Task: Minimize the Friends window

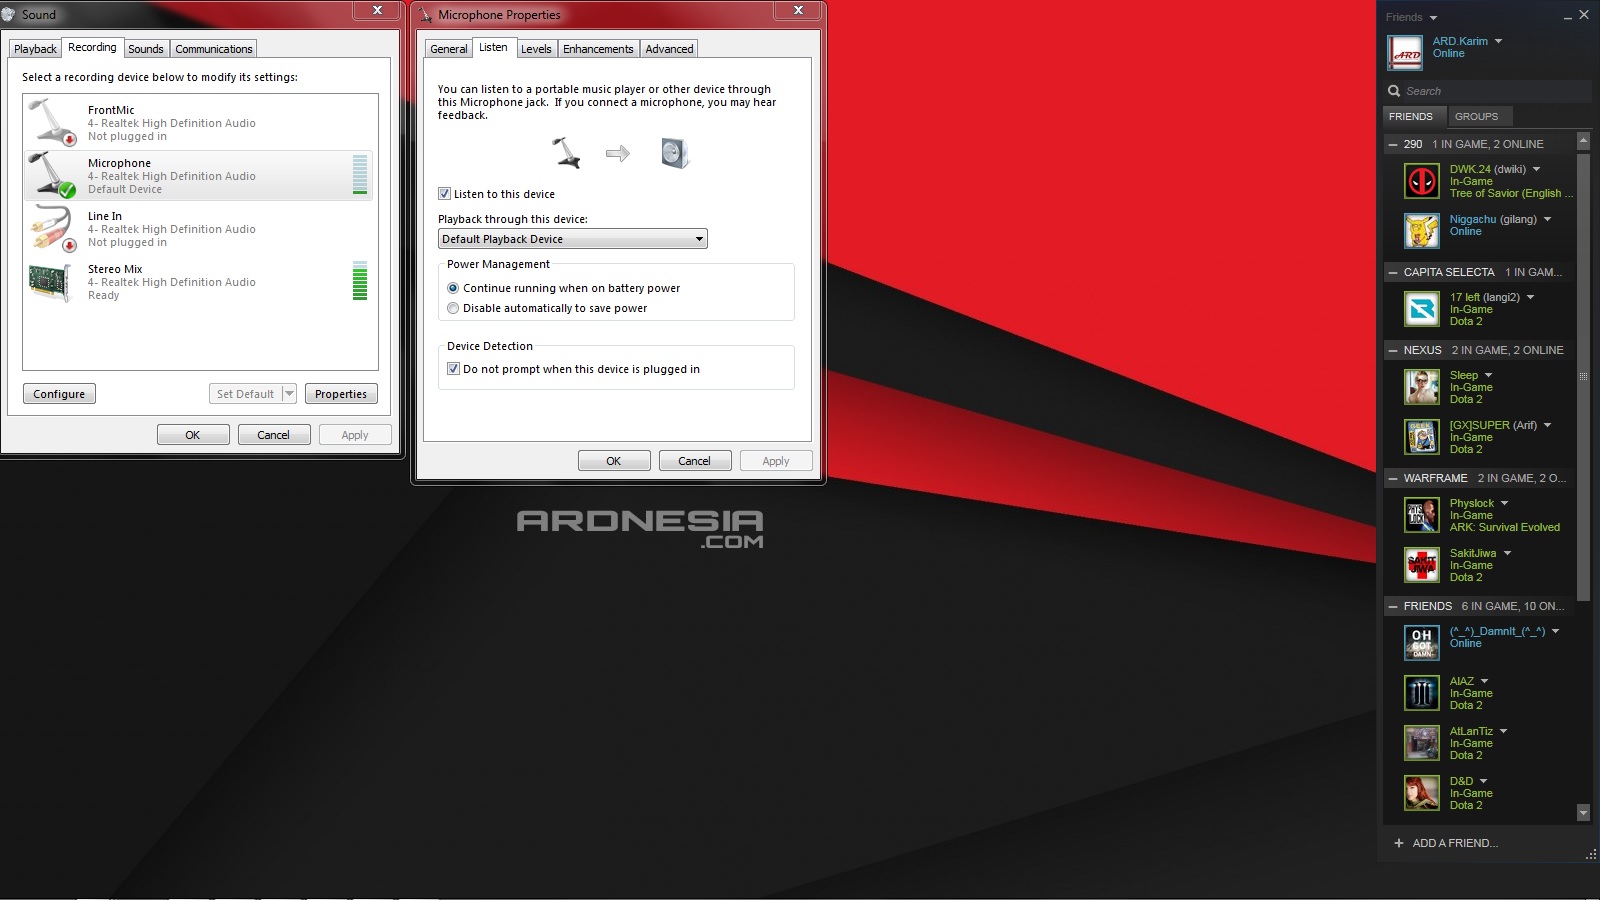Action: pyautogui.click(x=1567, y=17)
